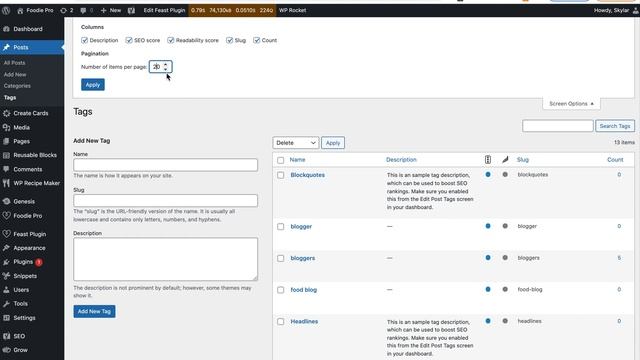Sort tags by Name column

pos(298,160)
